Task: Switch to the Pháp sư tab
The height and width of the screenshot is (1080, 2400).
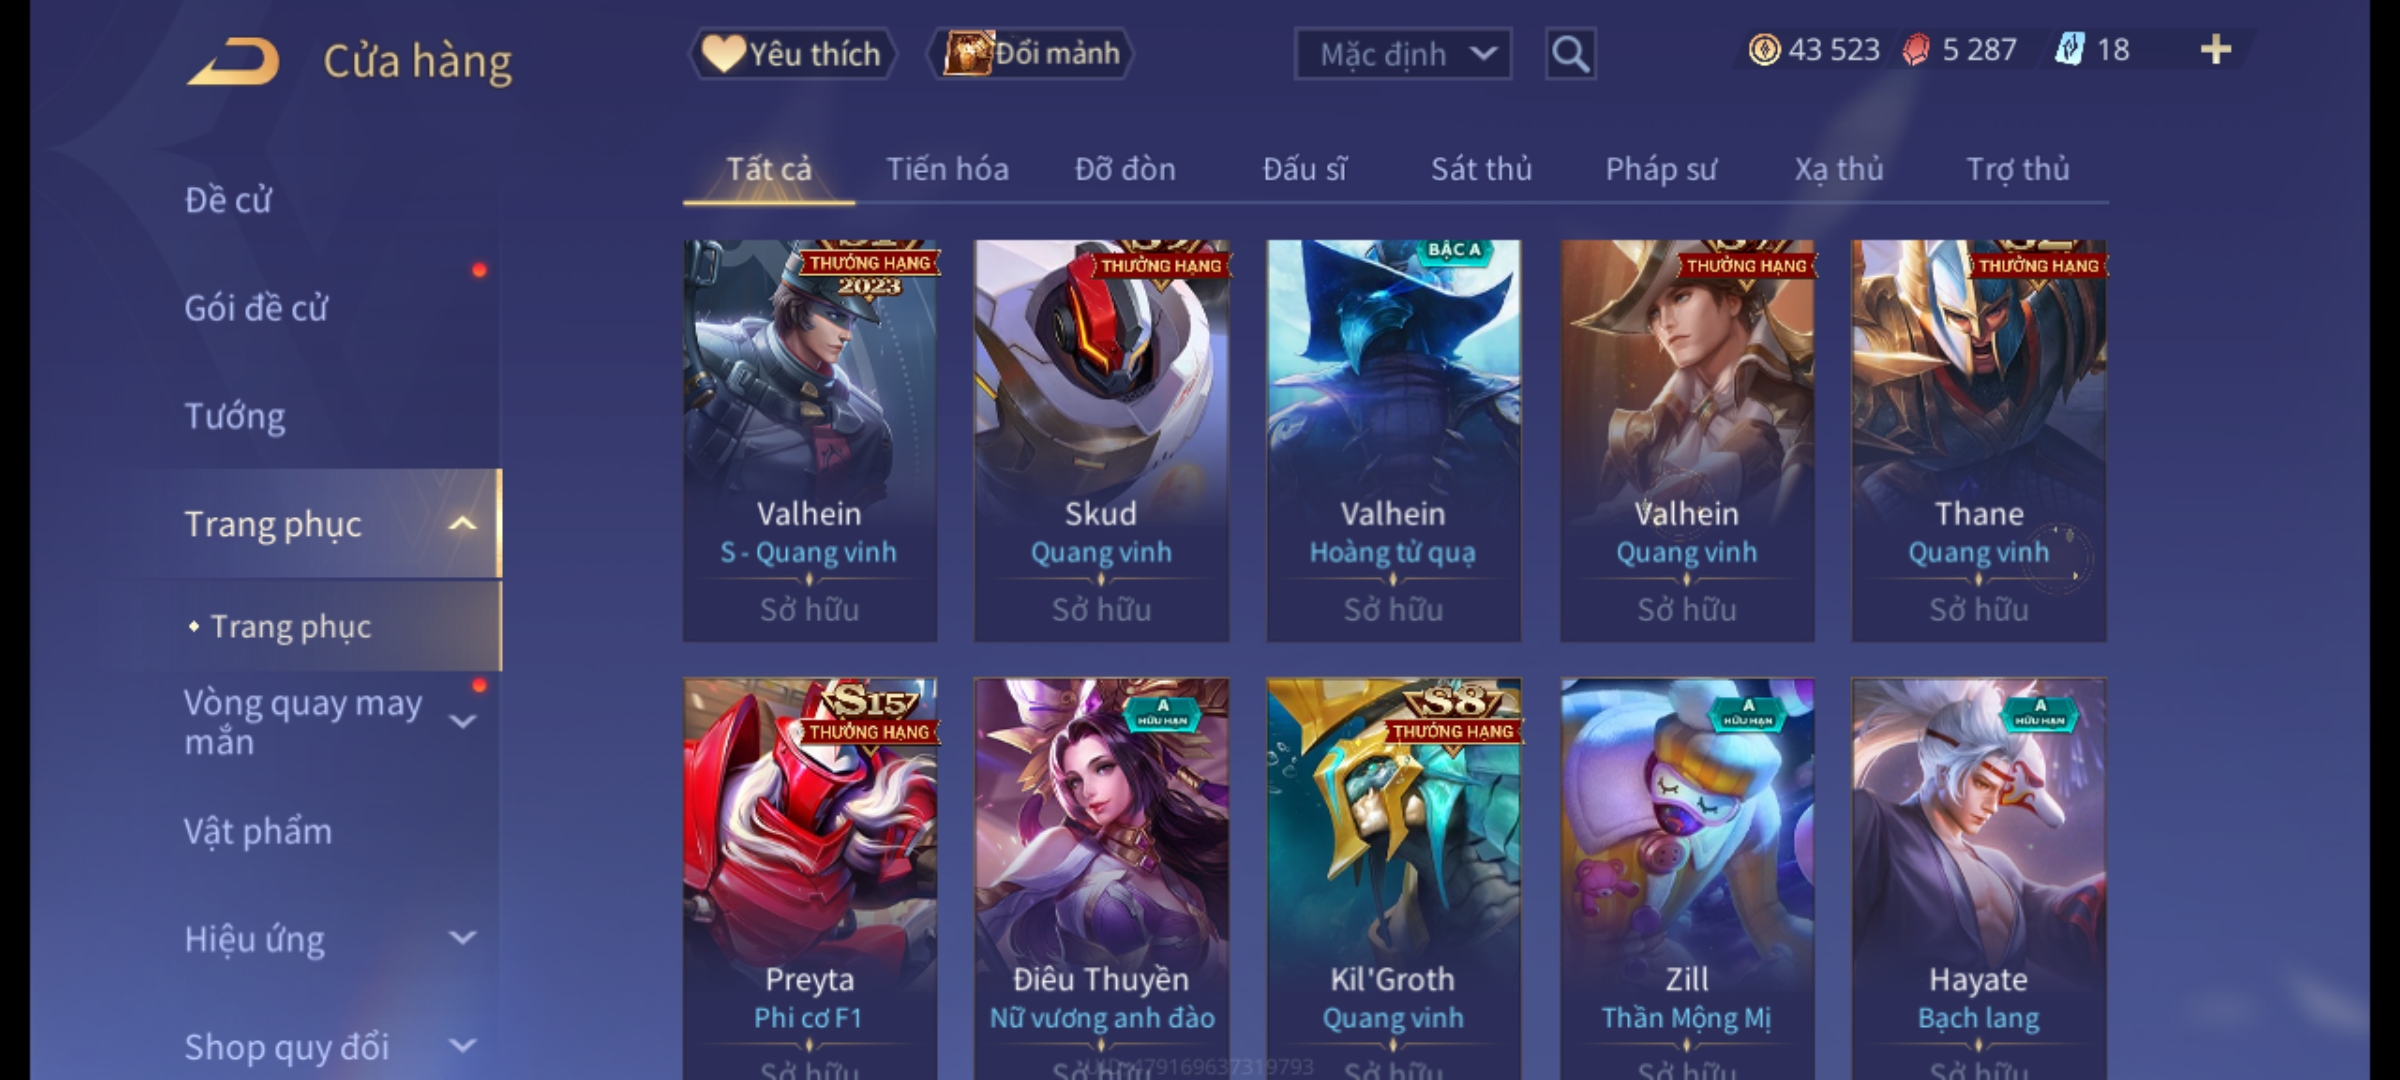Action: tap(1661, 169)
